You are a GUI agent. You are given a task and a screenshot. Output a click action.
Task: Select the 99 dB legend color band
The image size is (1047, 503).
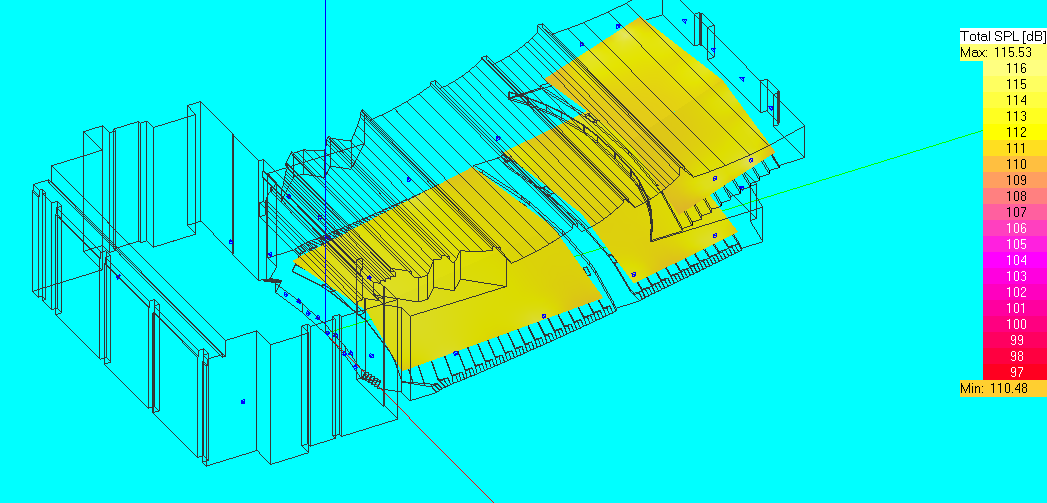1015,341
